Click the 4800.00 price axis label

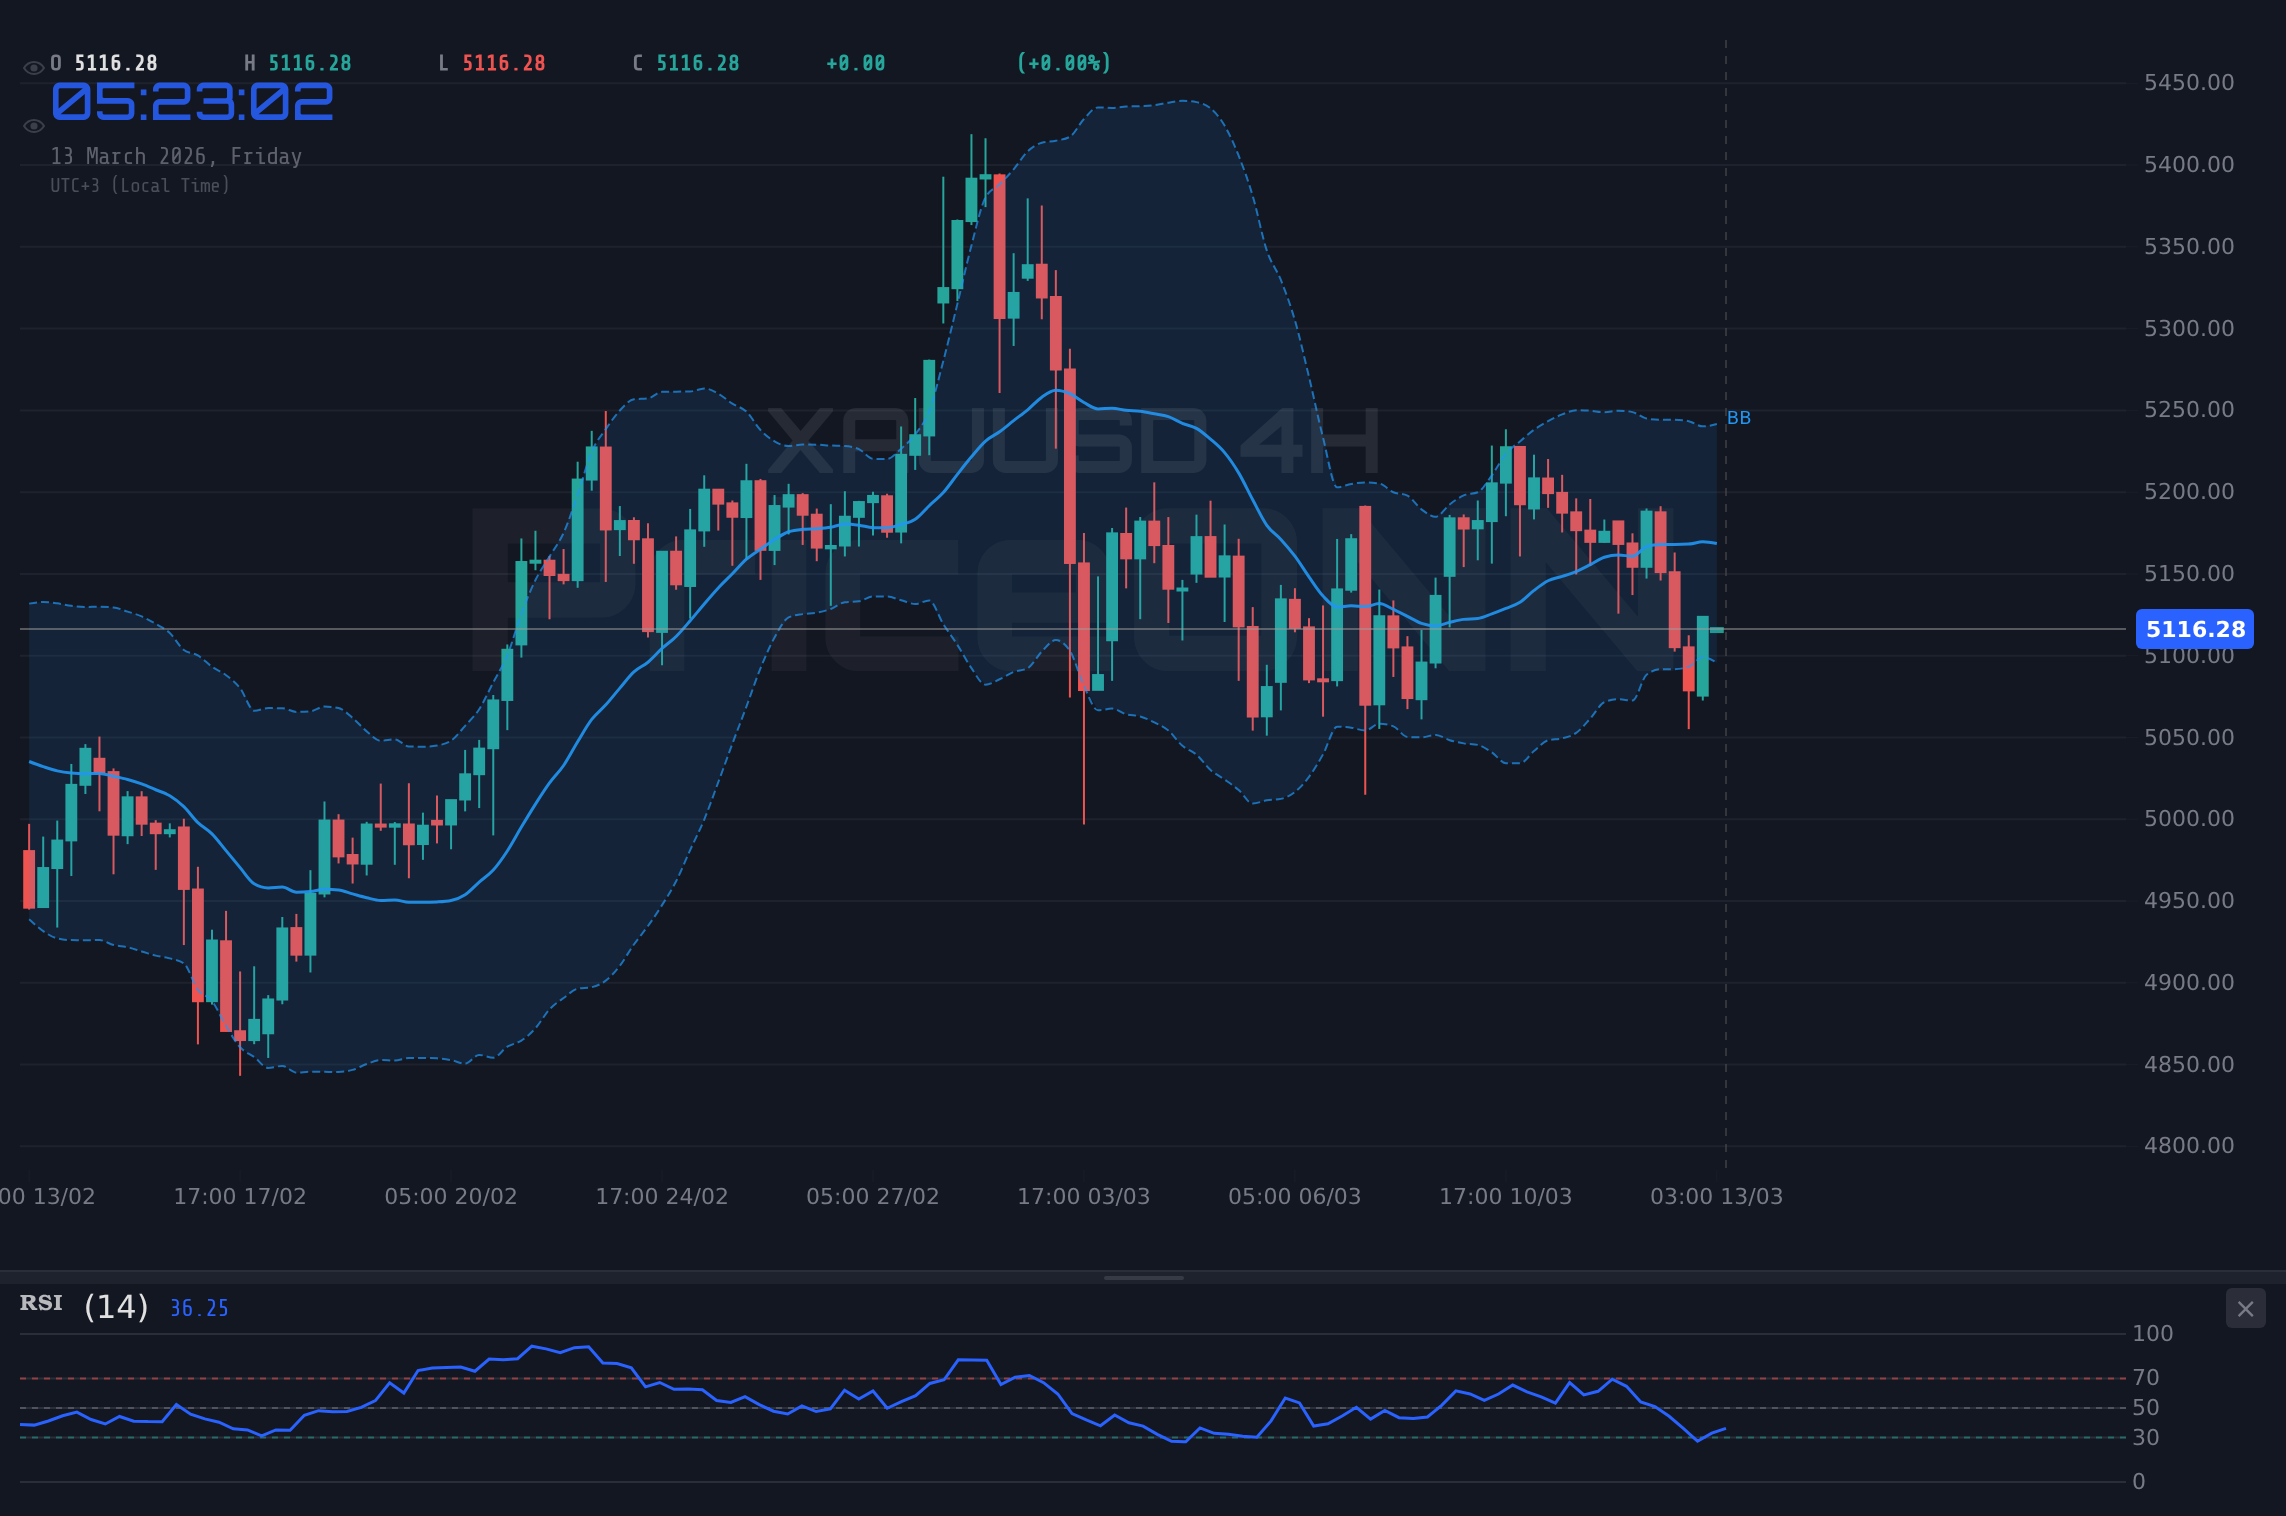click(2189, 1145)
